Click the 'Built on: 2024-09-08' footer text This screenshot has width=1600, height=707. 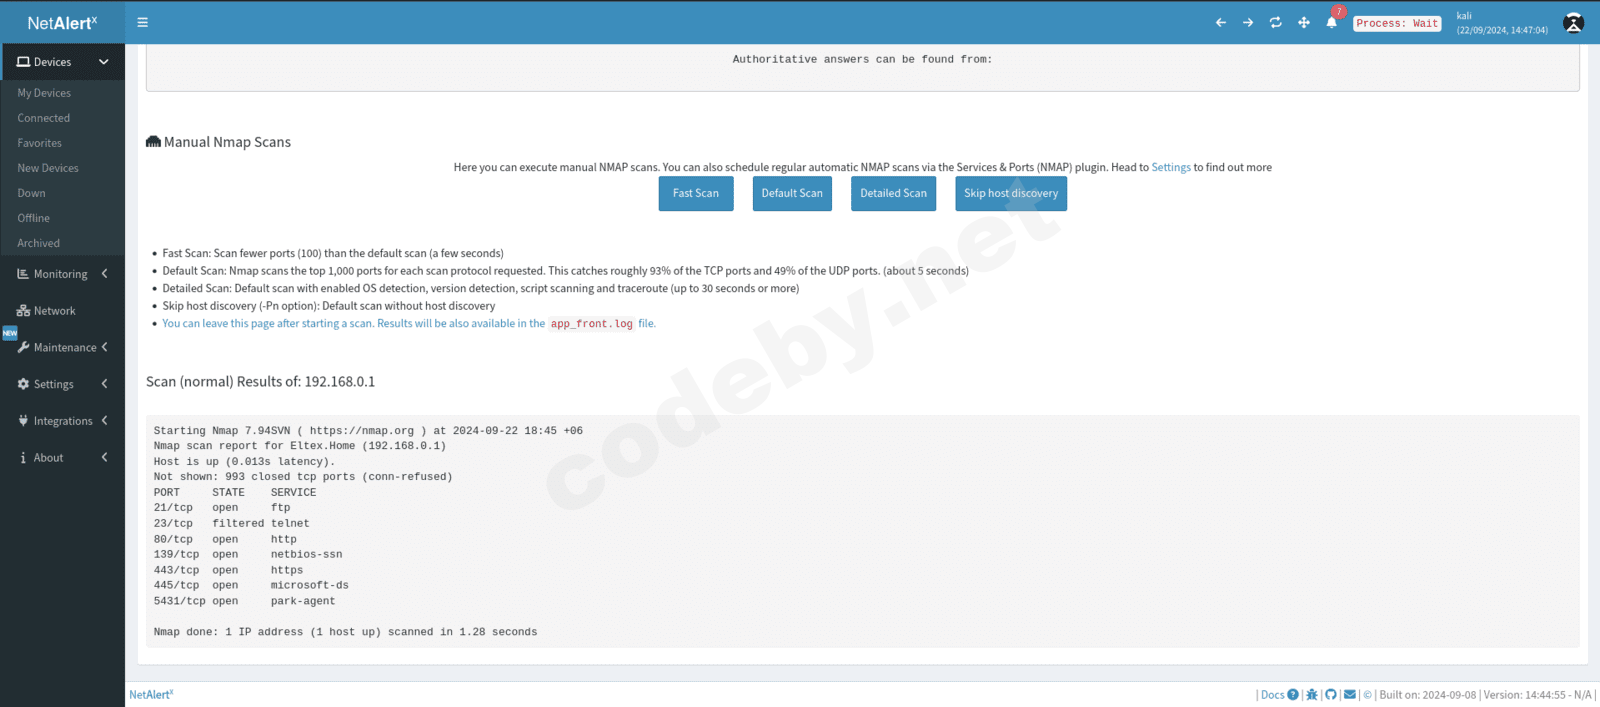(x=1428, y=695)
